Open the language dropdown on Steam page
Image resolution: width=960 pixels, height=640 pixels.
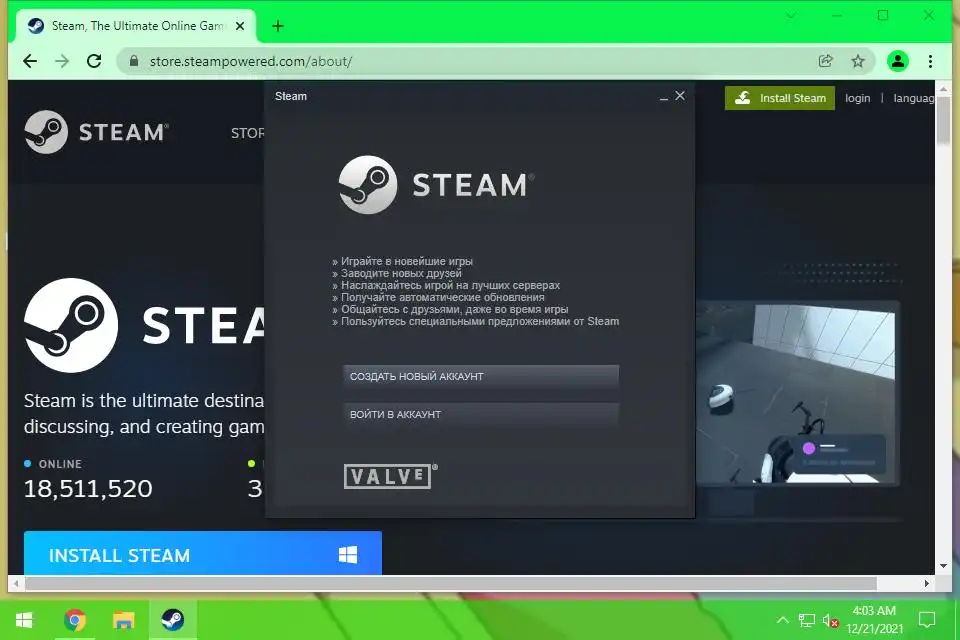pos(913,98)
